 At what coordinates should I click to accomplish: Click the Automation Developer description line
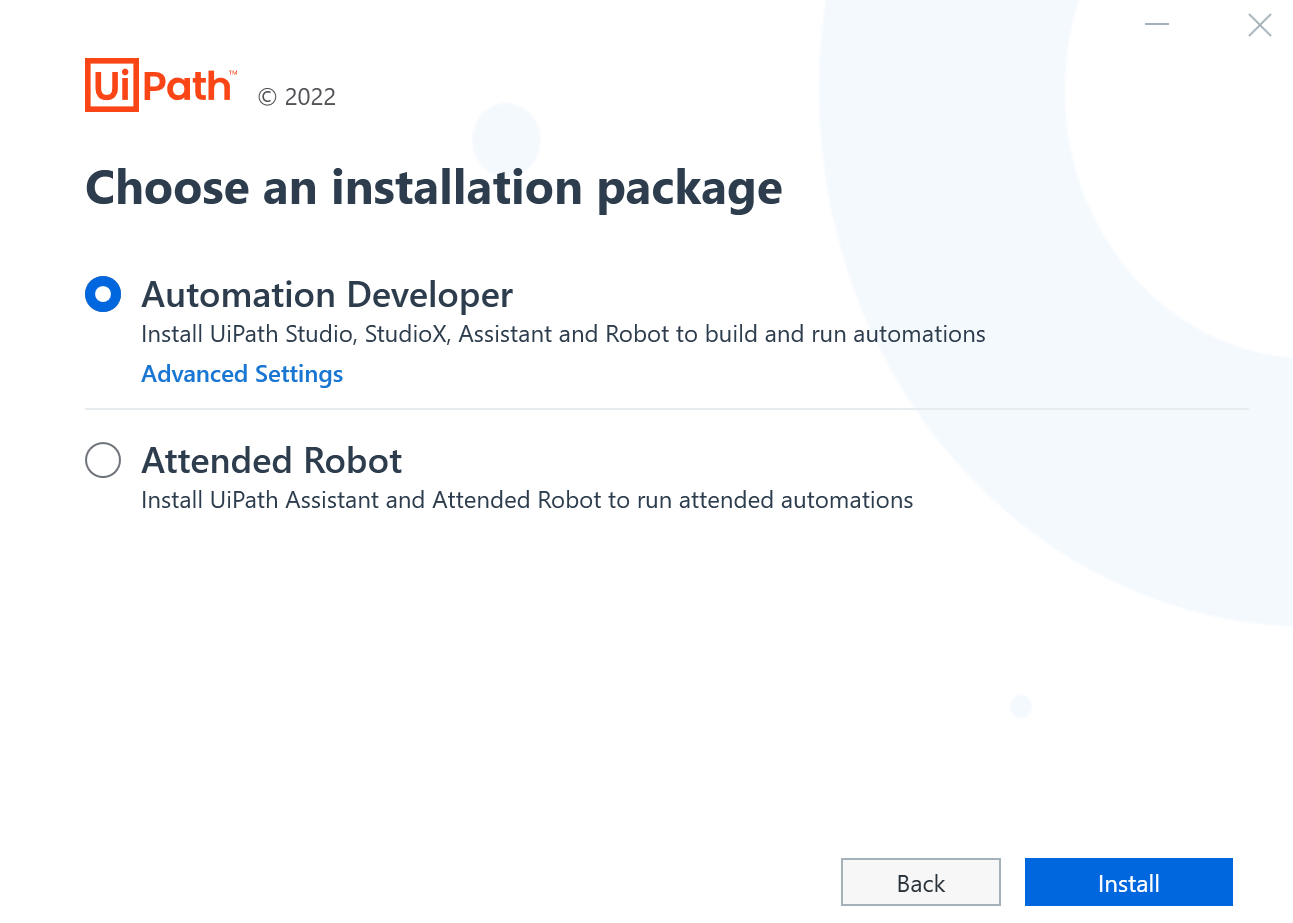pyautogui.click(x=563, y=334)
